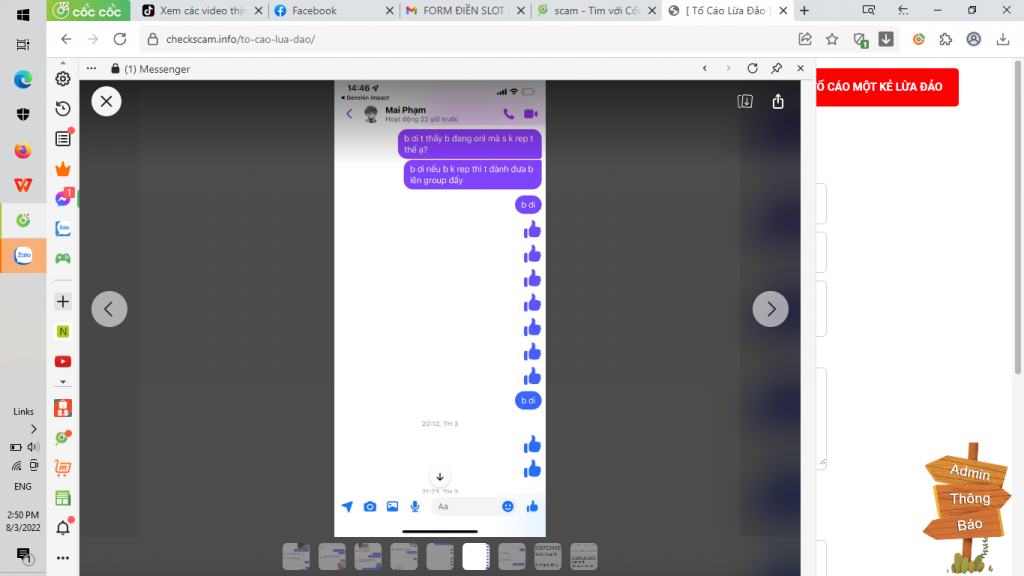Open Zalo in the browser sidebar

click(62, 228)
